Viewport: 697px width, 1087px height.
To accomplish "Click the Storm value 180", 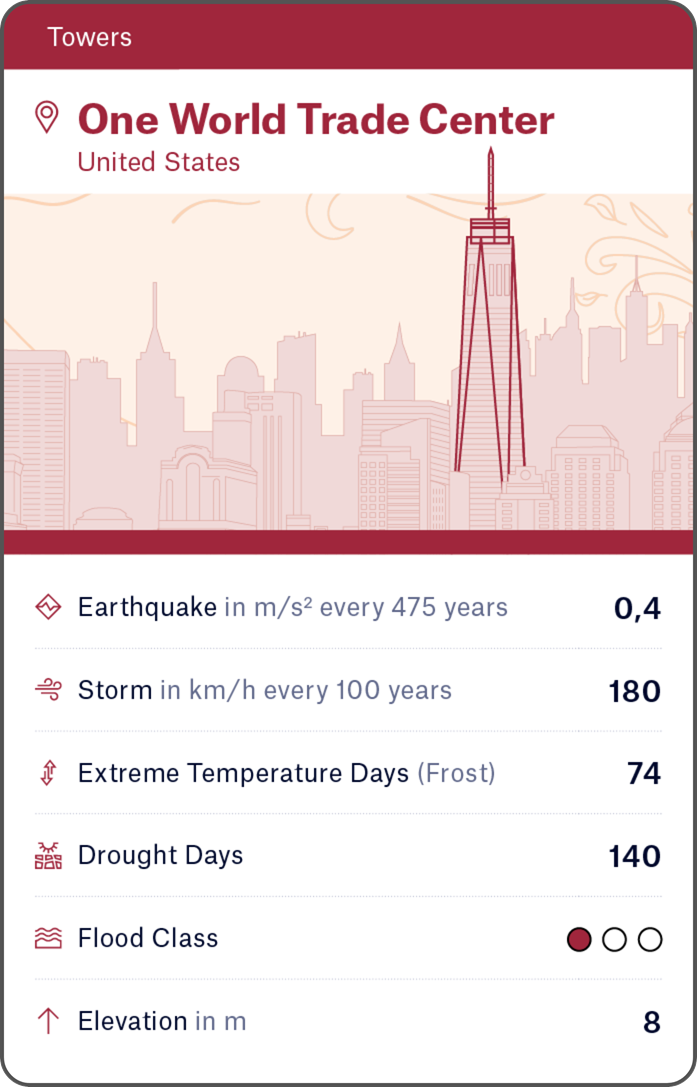I will [634, 691].
